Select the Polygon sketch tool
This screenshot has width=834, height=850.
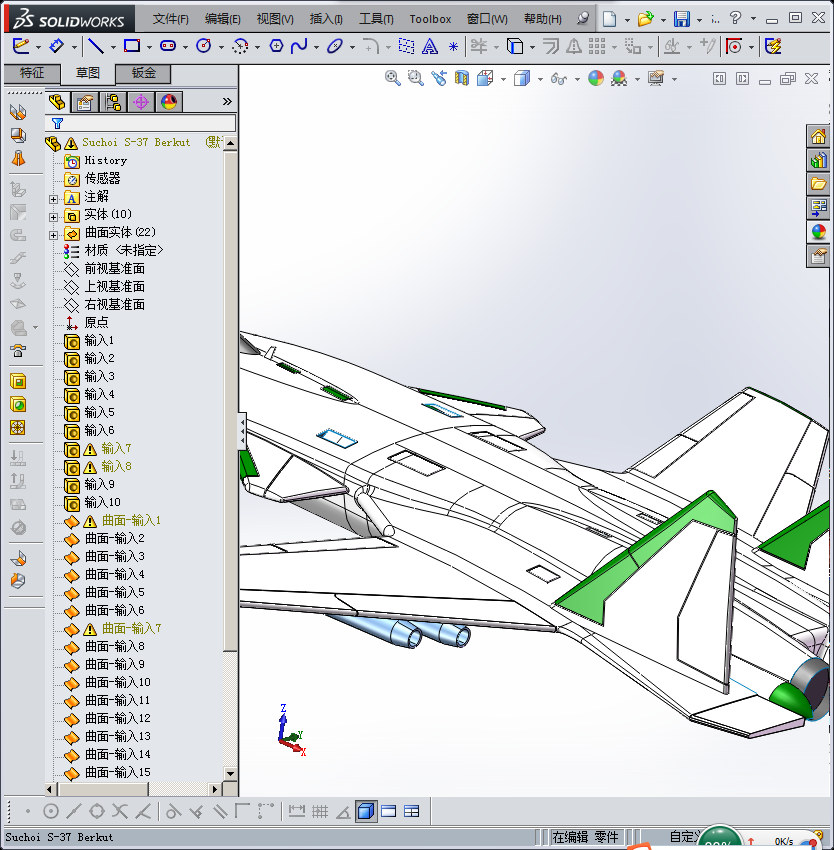276,46
